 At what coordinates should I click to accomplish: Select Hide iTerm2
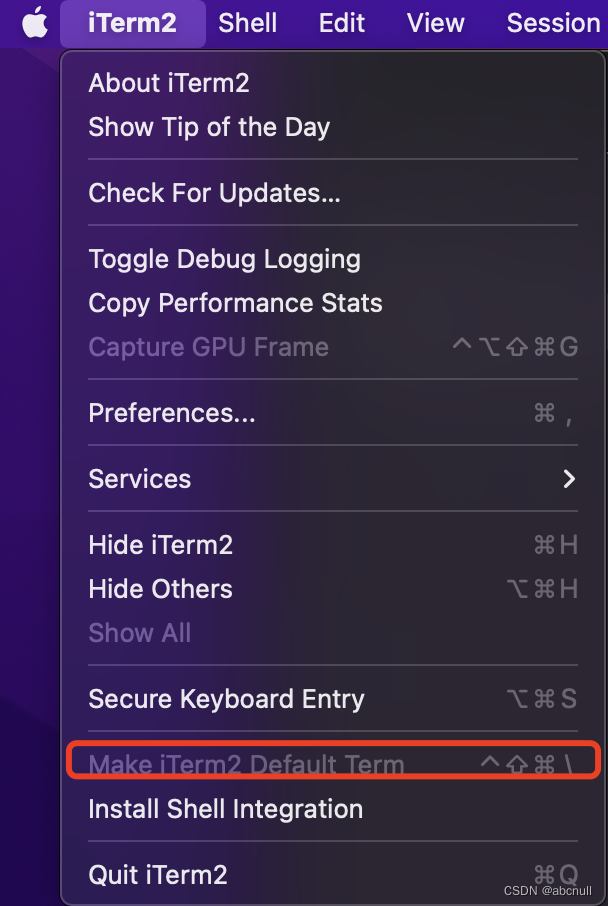point(333,545)
